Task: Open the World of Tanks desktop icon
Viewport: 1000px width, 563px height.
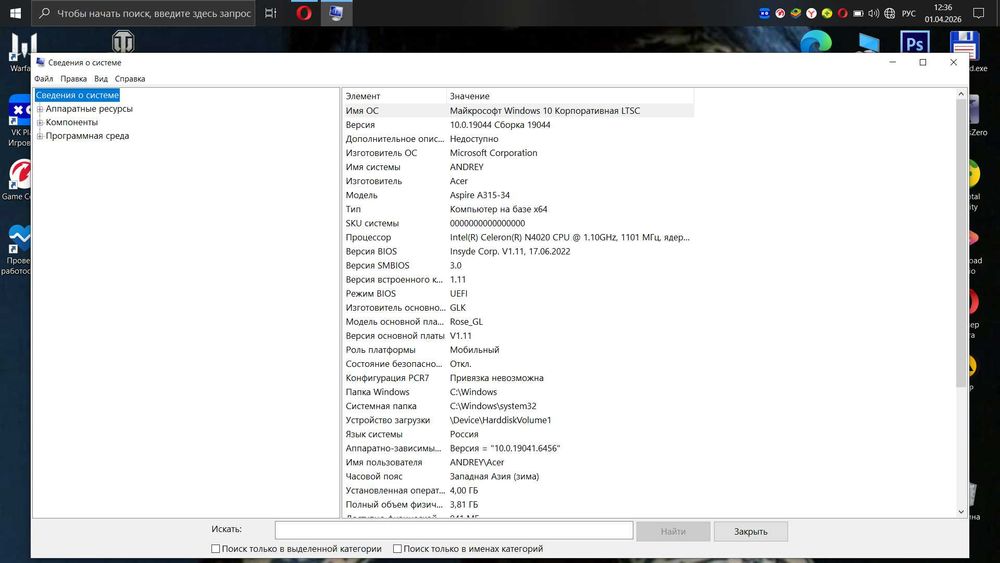Action: (x=123, y=41)
